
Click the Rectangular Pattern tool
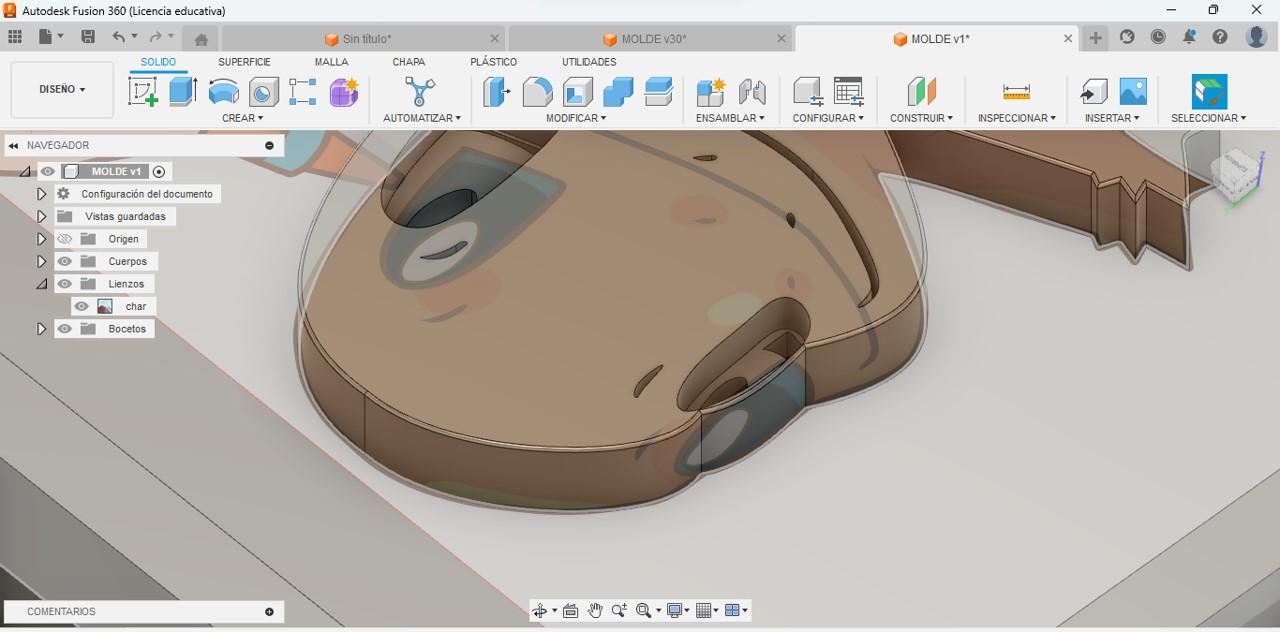pos(303,92)
